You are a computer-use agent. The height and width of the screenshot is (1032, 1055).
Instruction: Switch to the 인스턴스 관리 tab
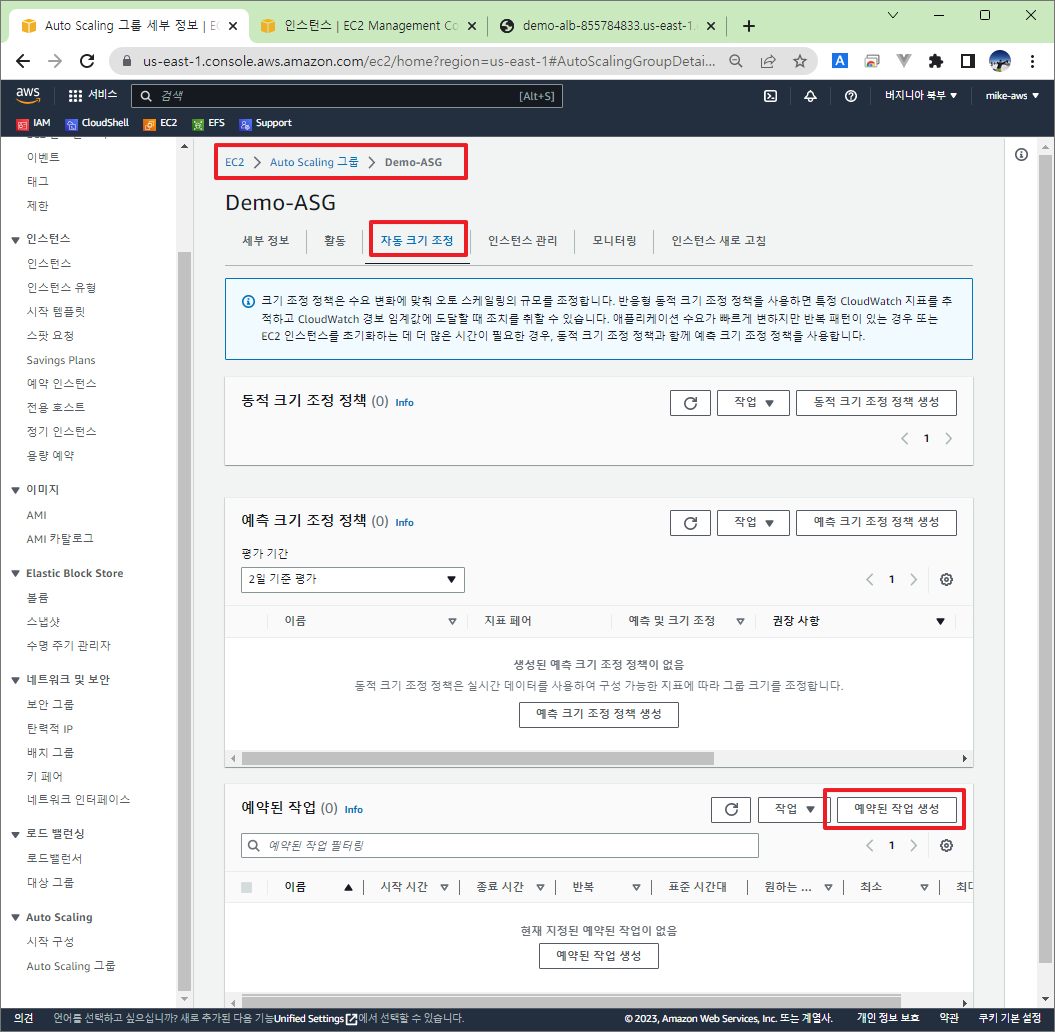pyautogui.click(x=523, y=240)
